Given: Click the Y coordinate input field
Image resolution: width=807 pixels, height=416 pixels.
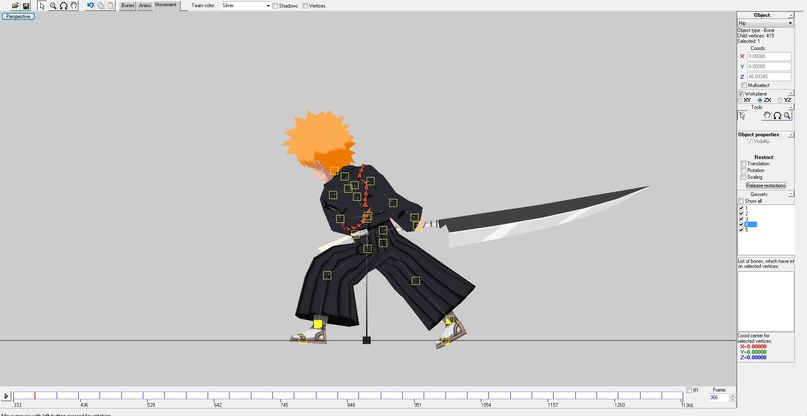Looking at the screenshot, I should click(x=769, y=66).
